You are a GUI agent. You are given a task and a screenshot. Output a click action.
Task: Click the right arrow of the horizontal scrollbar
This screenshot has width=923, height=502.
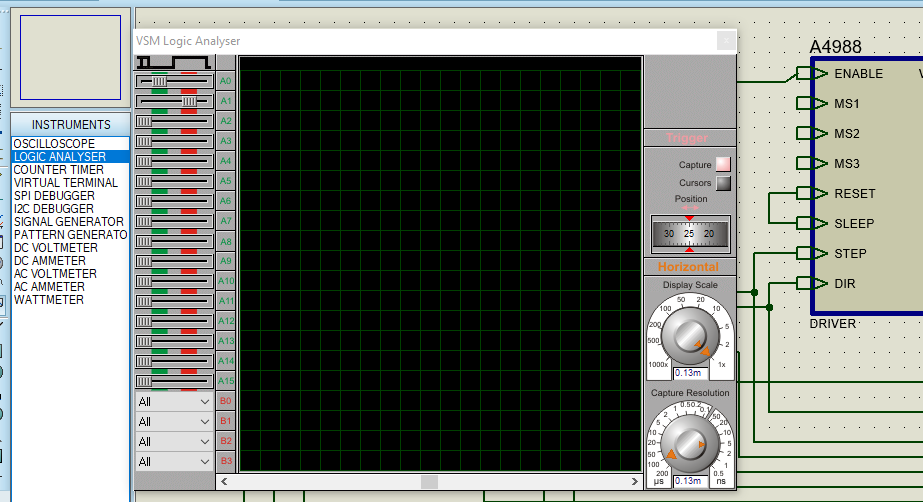[x=634, y=481]
